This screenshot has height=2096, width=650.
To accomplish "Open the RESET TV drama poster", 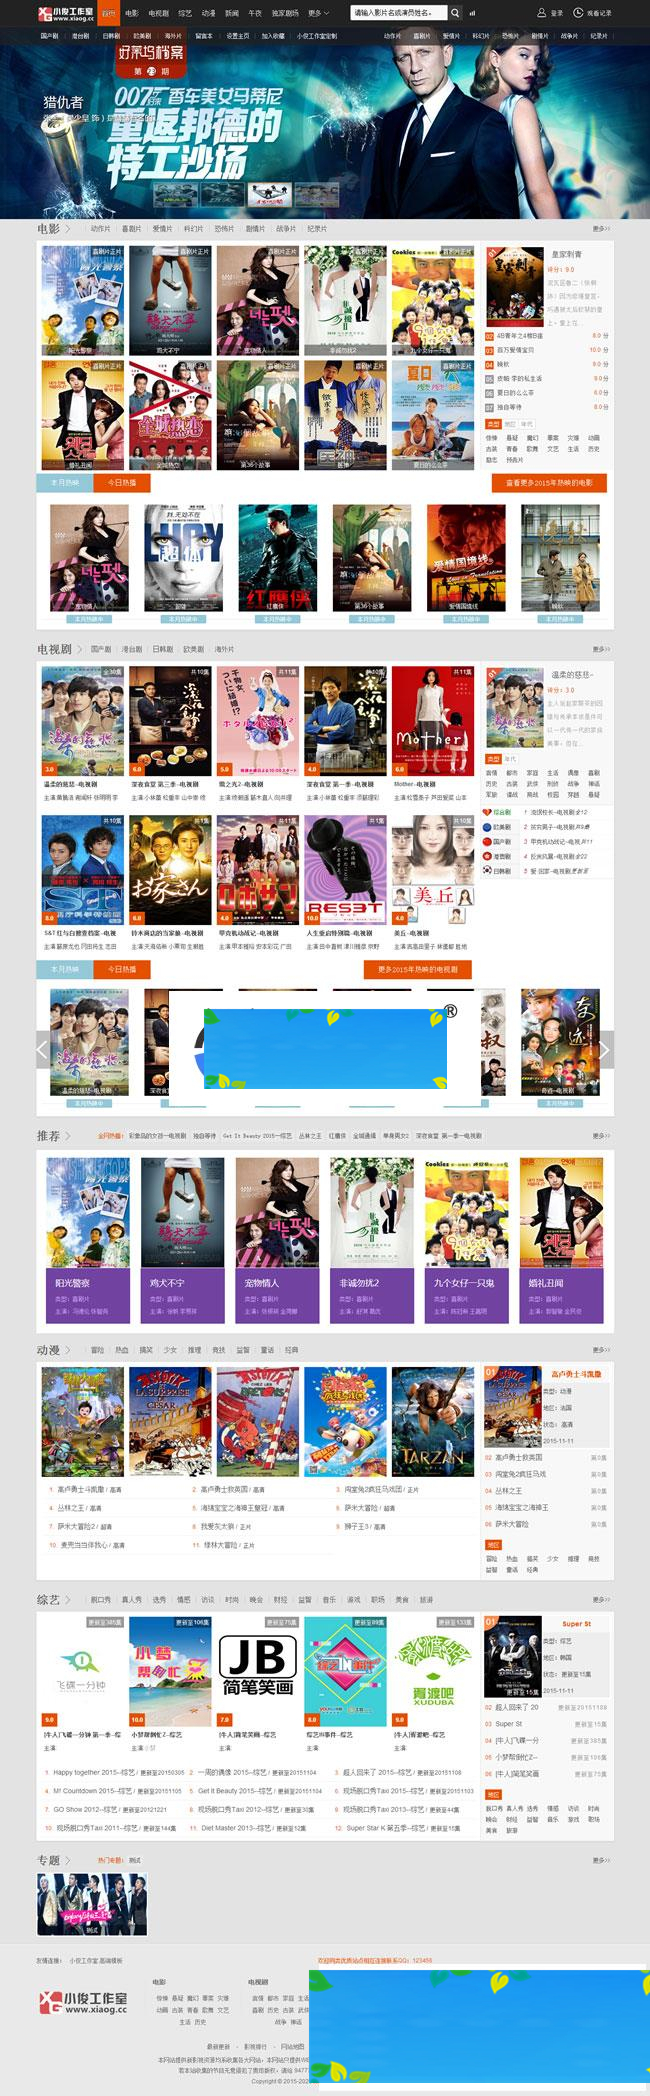I will (x=346, y=870).
